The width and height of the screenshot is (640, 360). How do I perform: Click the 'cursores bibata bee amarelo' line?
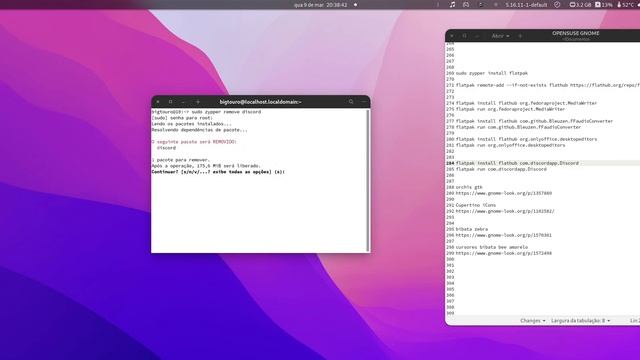[492, 247]
